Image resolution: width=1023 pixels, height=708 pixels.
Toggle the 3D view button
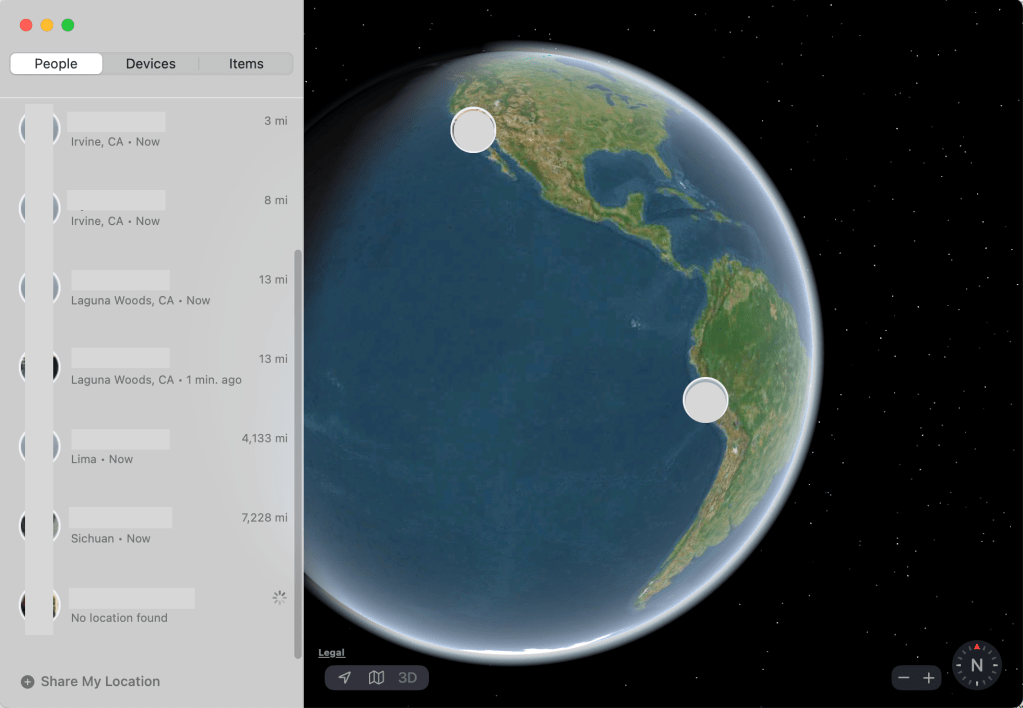(408, 678)
